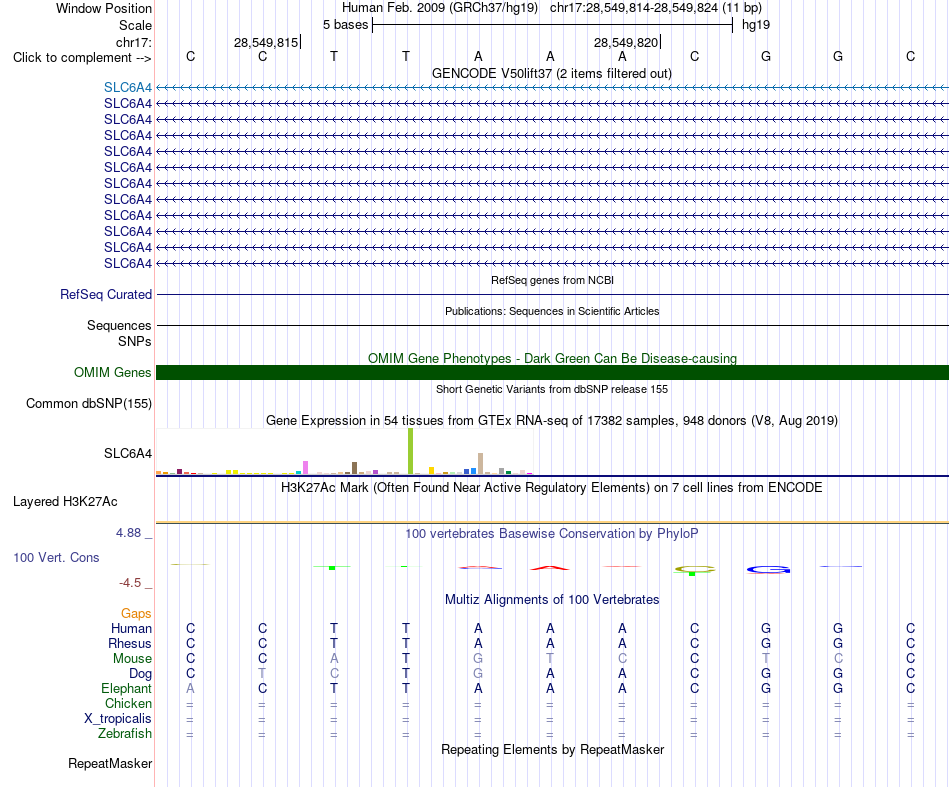Click the -4.5 PhyloP lower limit value
This screenshot has width=950, height=787.
[130, 583]
